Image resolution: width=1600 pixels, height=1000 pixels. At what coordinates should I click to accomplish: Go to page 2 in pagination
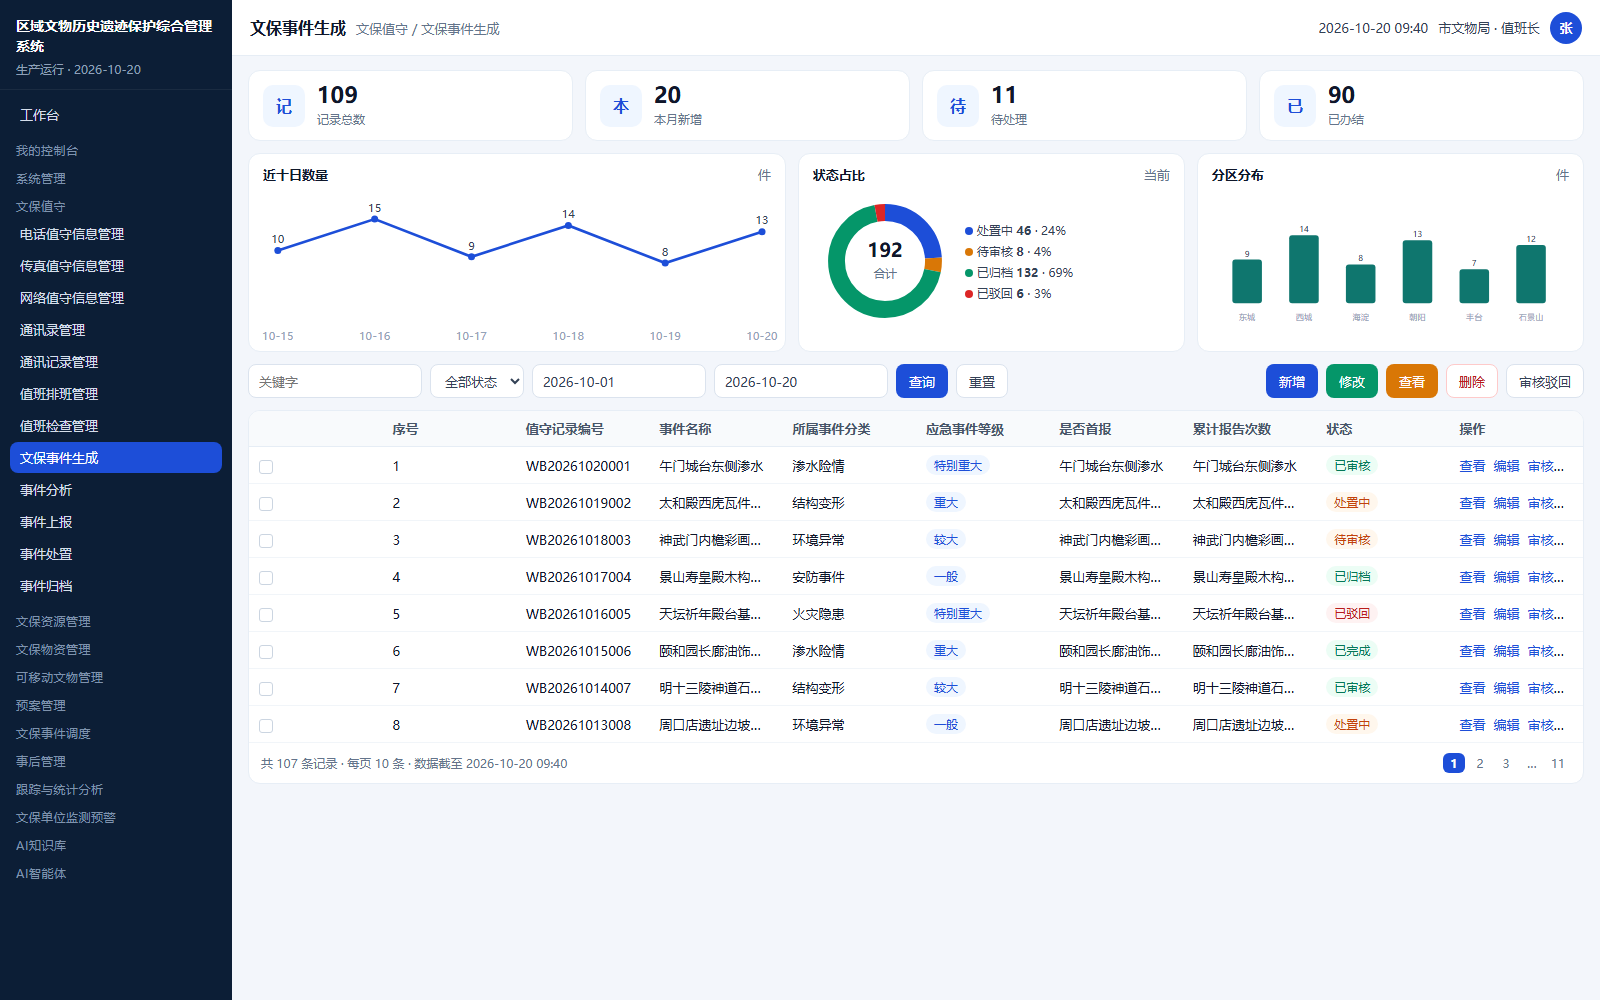(x=1480, y=763)
